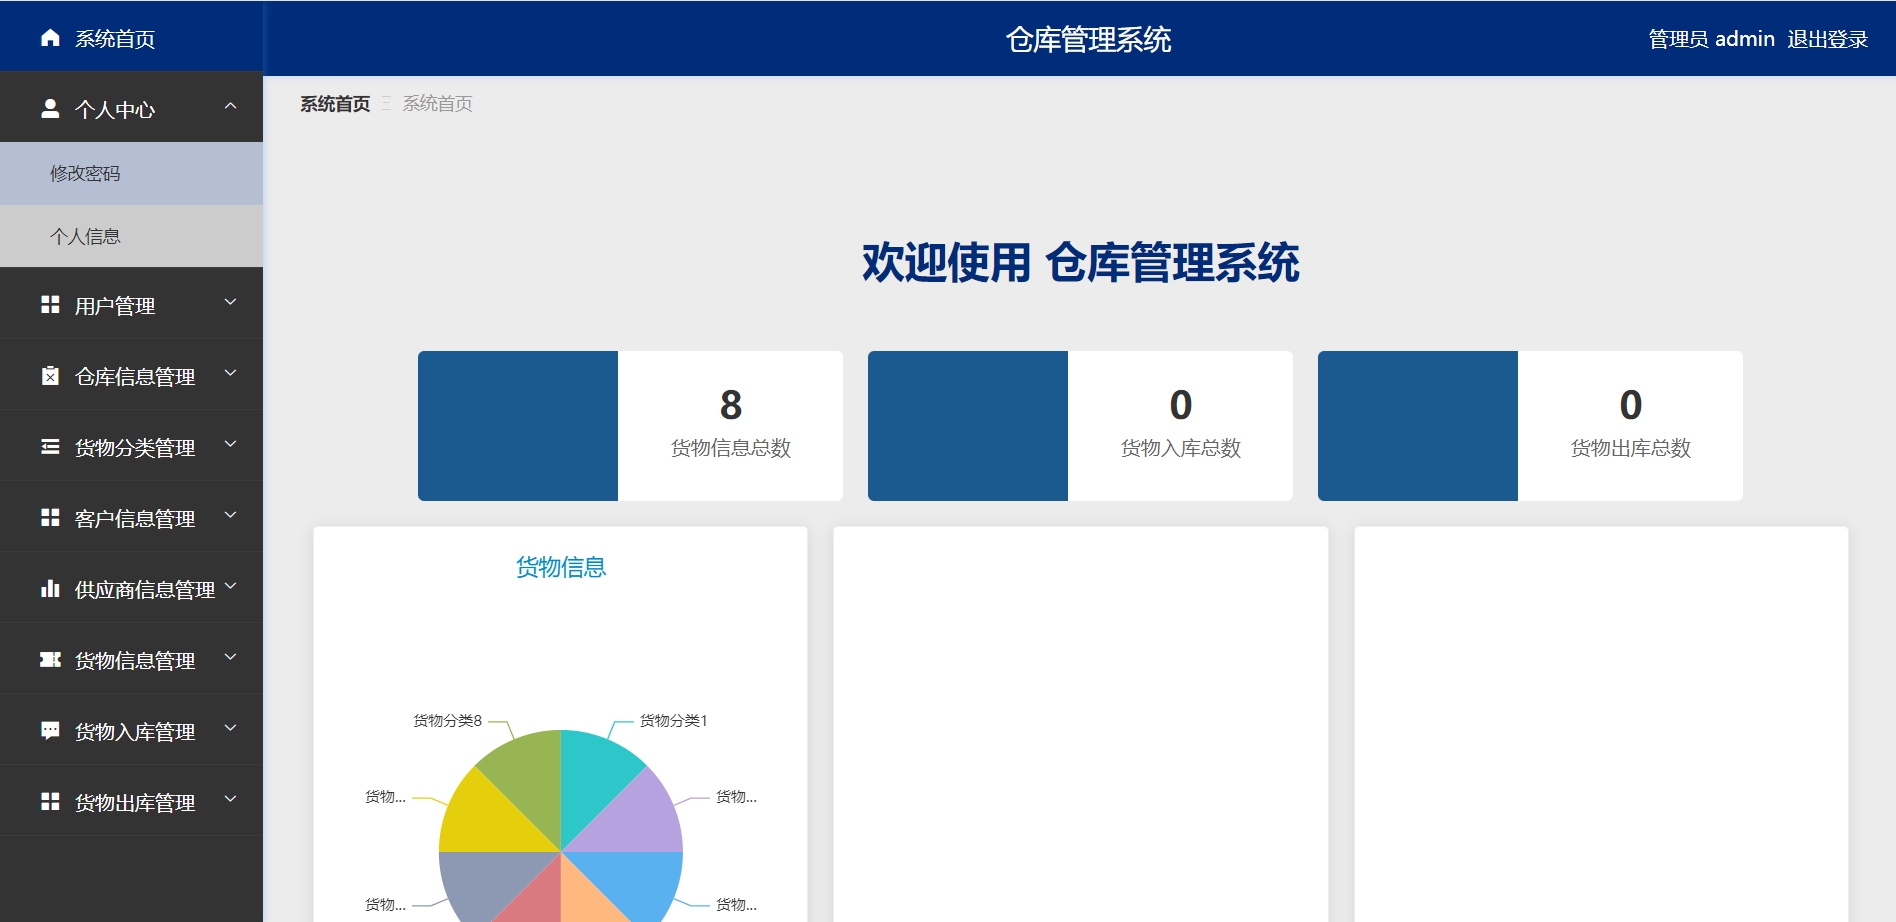Open the 仓库信息管理 menu label
The height and width of the screenshot is (922, 1896).
(x=135, y=377)
